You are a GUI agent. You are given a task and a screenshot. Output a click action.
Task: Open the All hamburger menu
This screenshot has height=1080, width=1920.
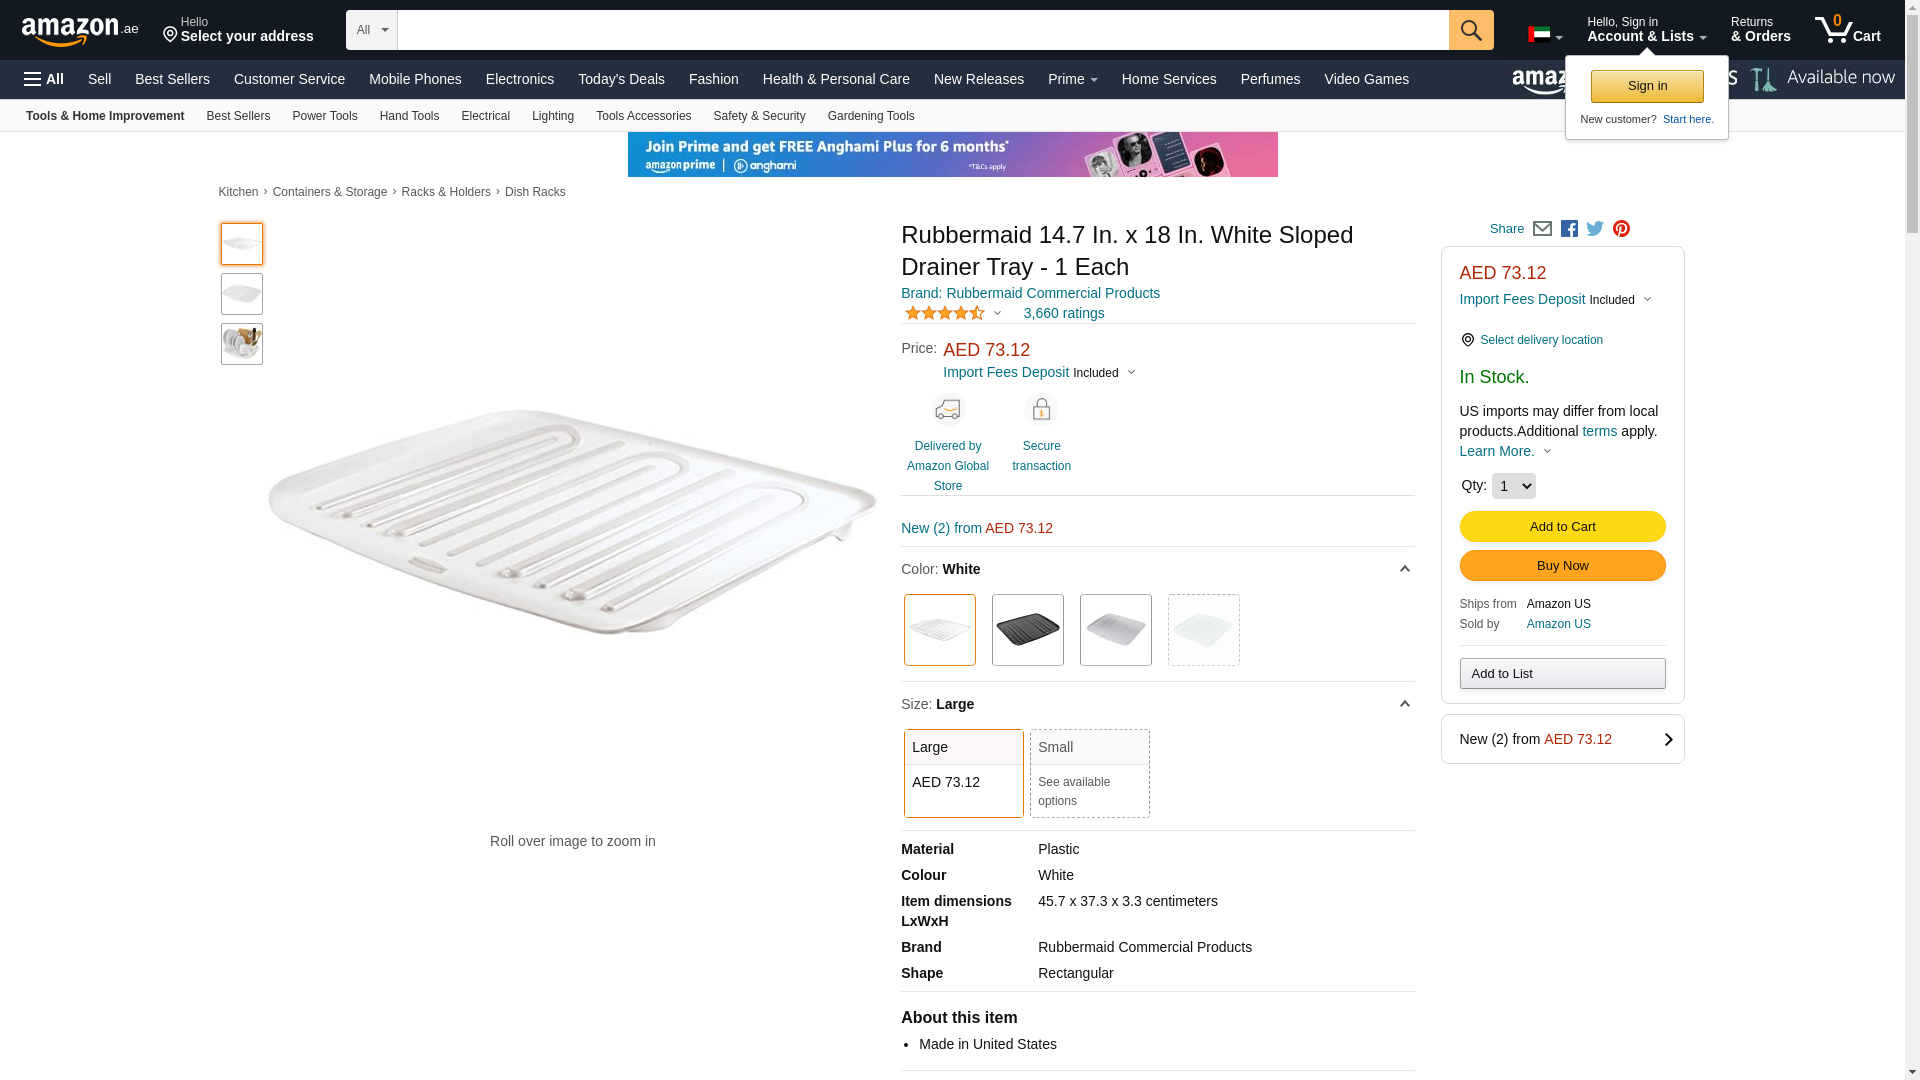click(44, 79)
